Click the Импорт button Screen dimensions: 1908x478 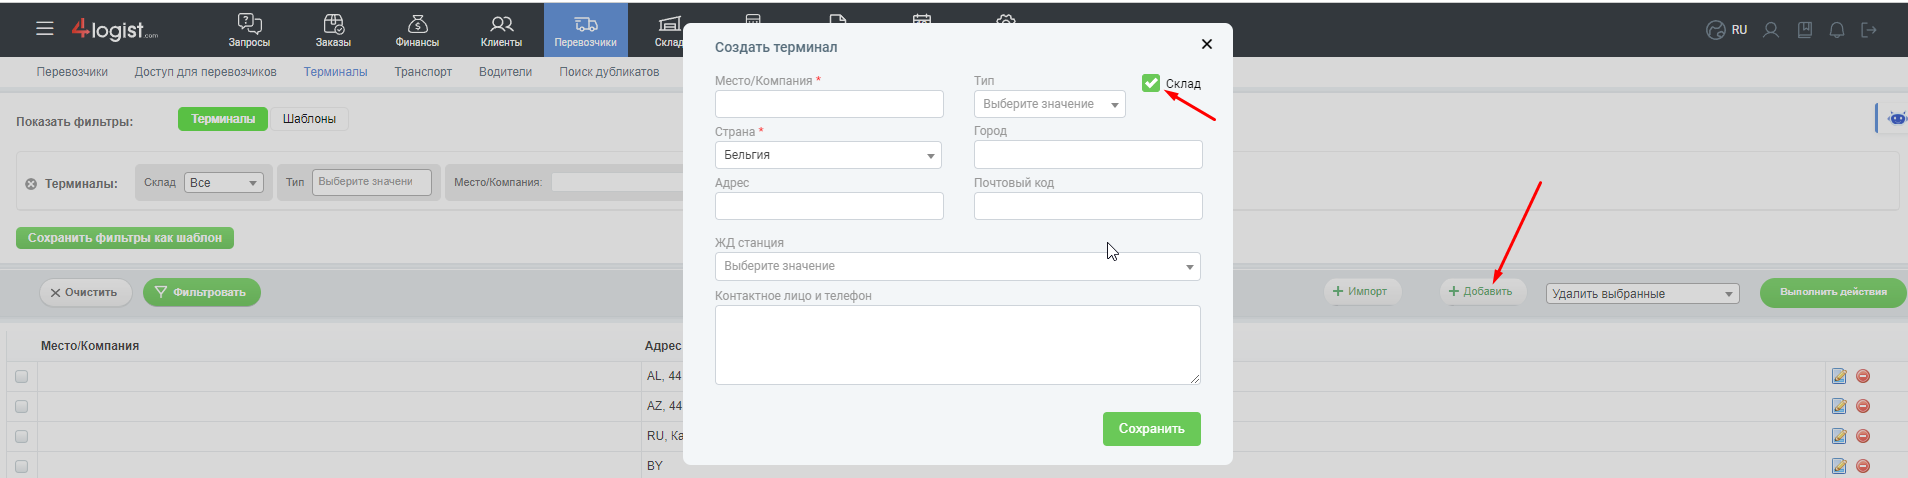[x=1362, y=292]
